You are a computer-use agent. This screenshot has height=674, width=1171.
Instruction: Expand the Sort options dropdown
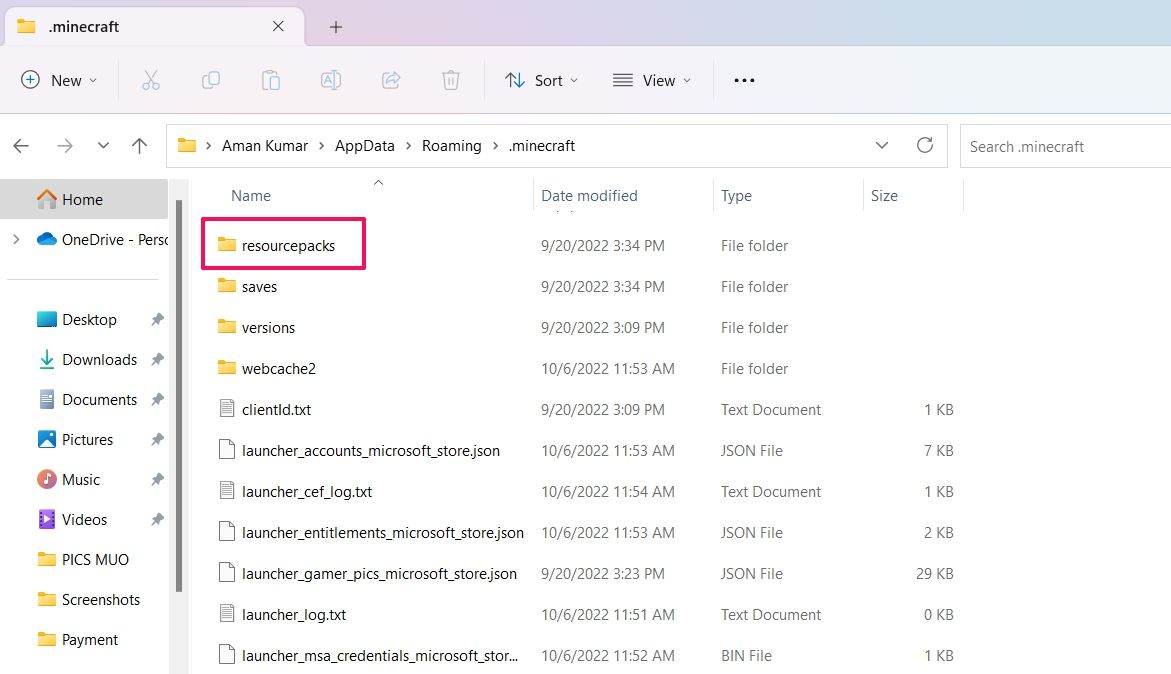tap(542, 80)
